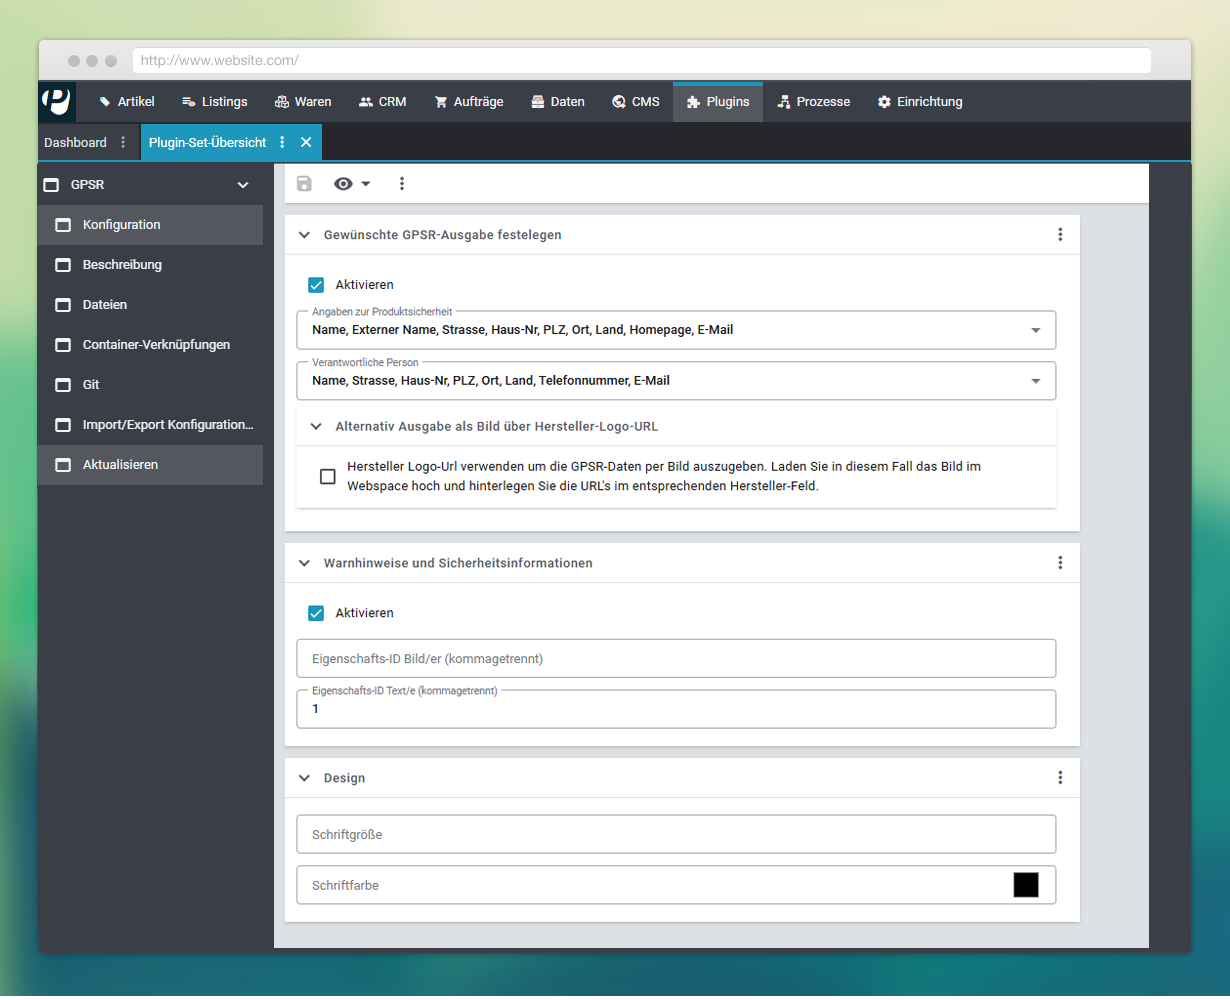Click the browser address bar
This screenshot has height=1000, width=1230.
point(641,61)
